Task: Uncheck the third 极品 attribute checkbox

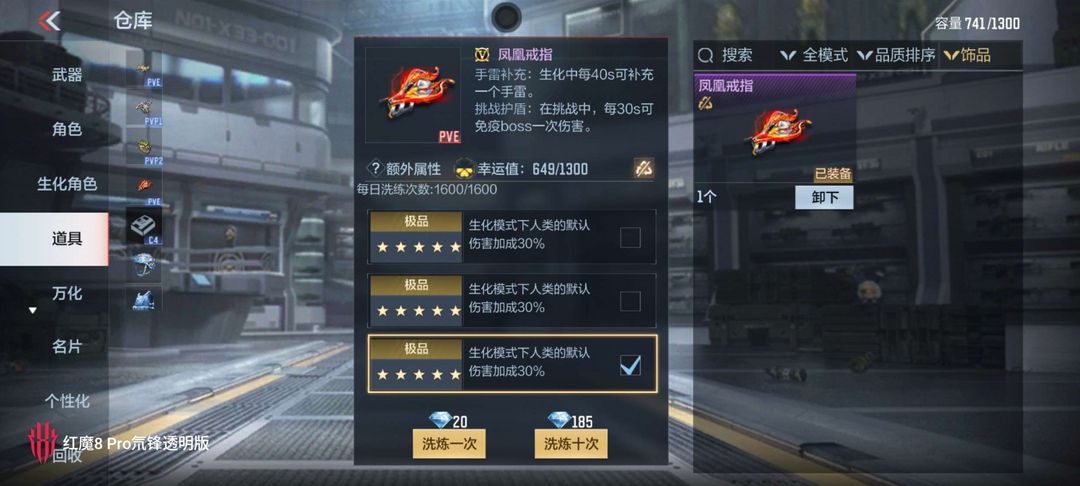Action: [x=630, y=365]
